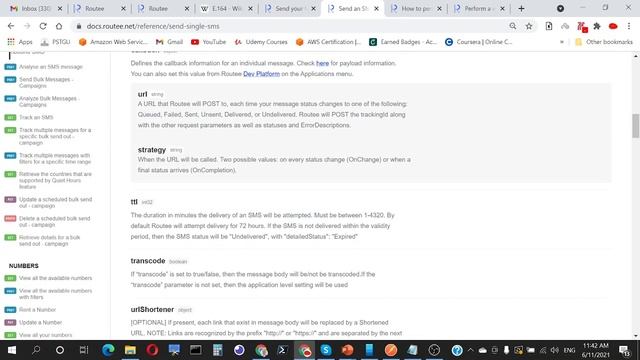Launch Opera browser from the taskbar
The image size is (640, 360).
pos(152,350)
